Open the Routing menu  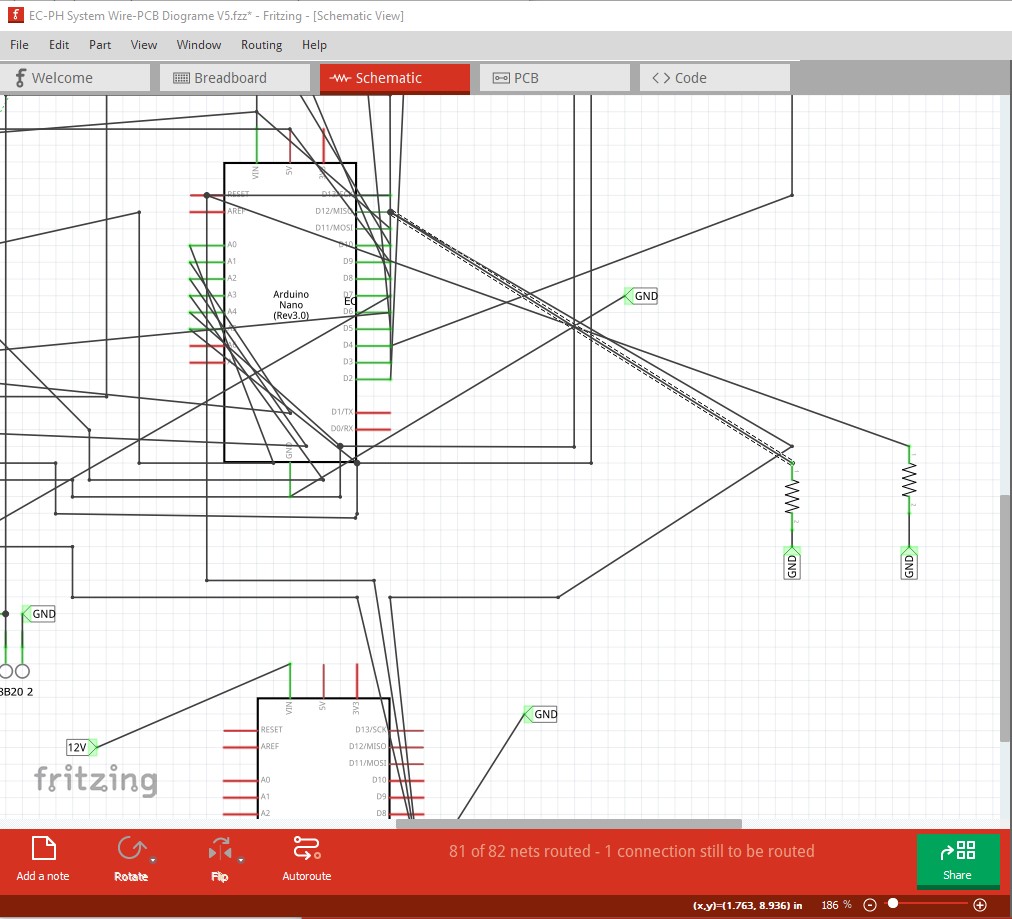(261, 44)
